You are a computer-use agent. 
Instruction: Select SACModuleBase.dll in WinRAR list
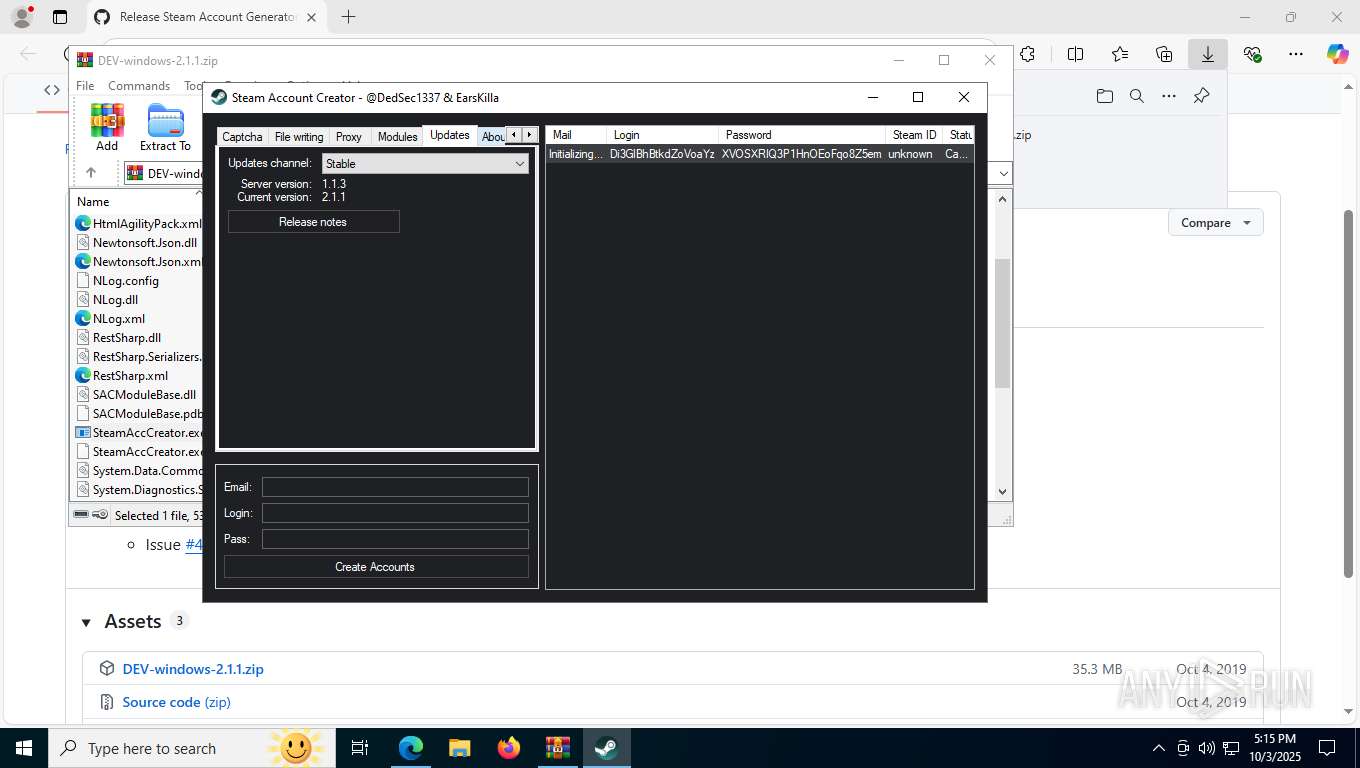(137, 395)
